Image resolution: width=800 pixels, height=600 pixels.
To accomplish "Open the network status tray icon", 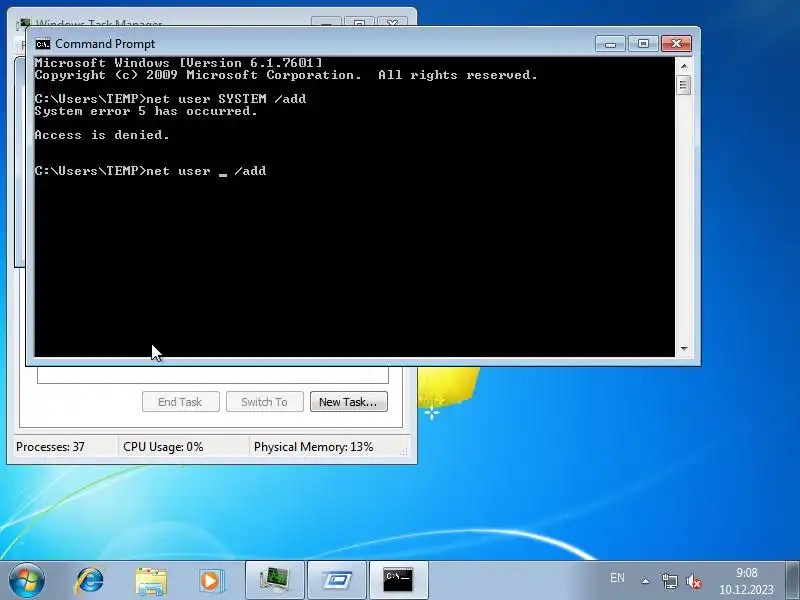I will pyautogui.click(x=669, y=581).
